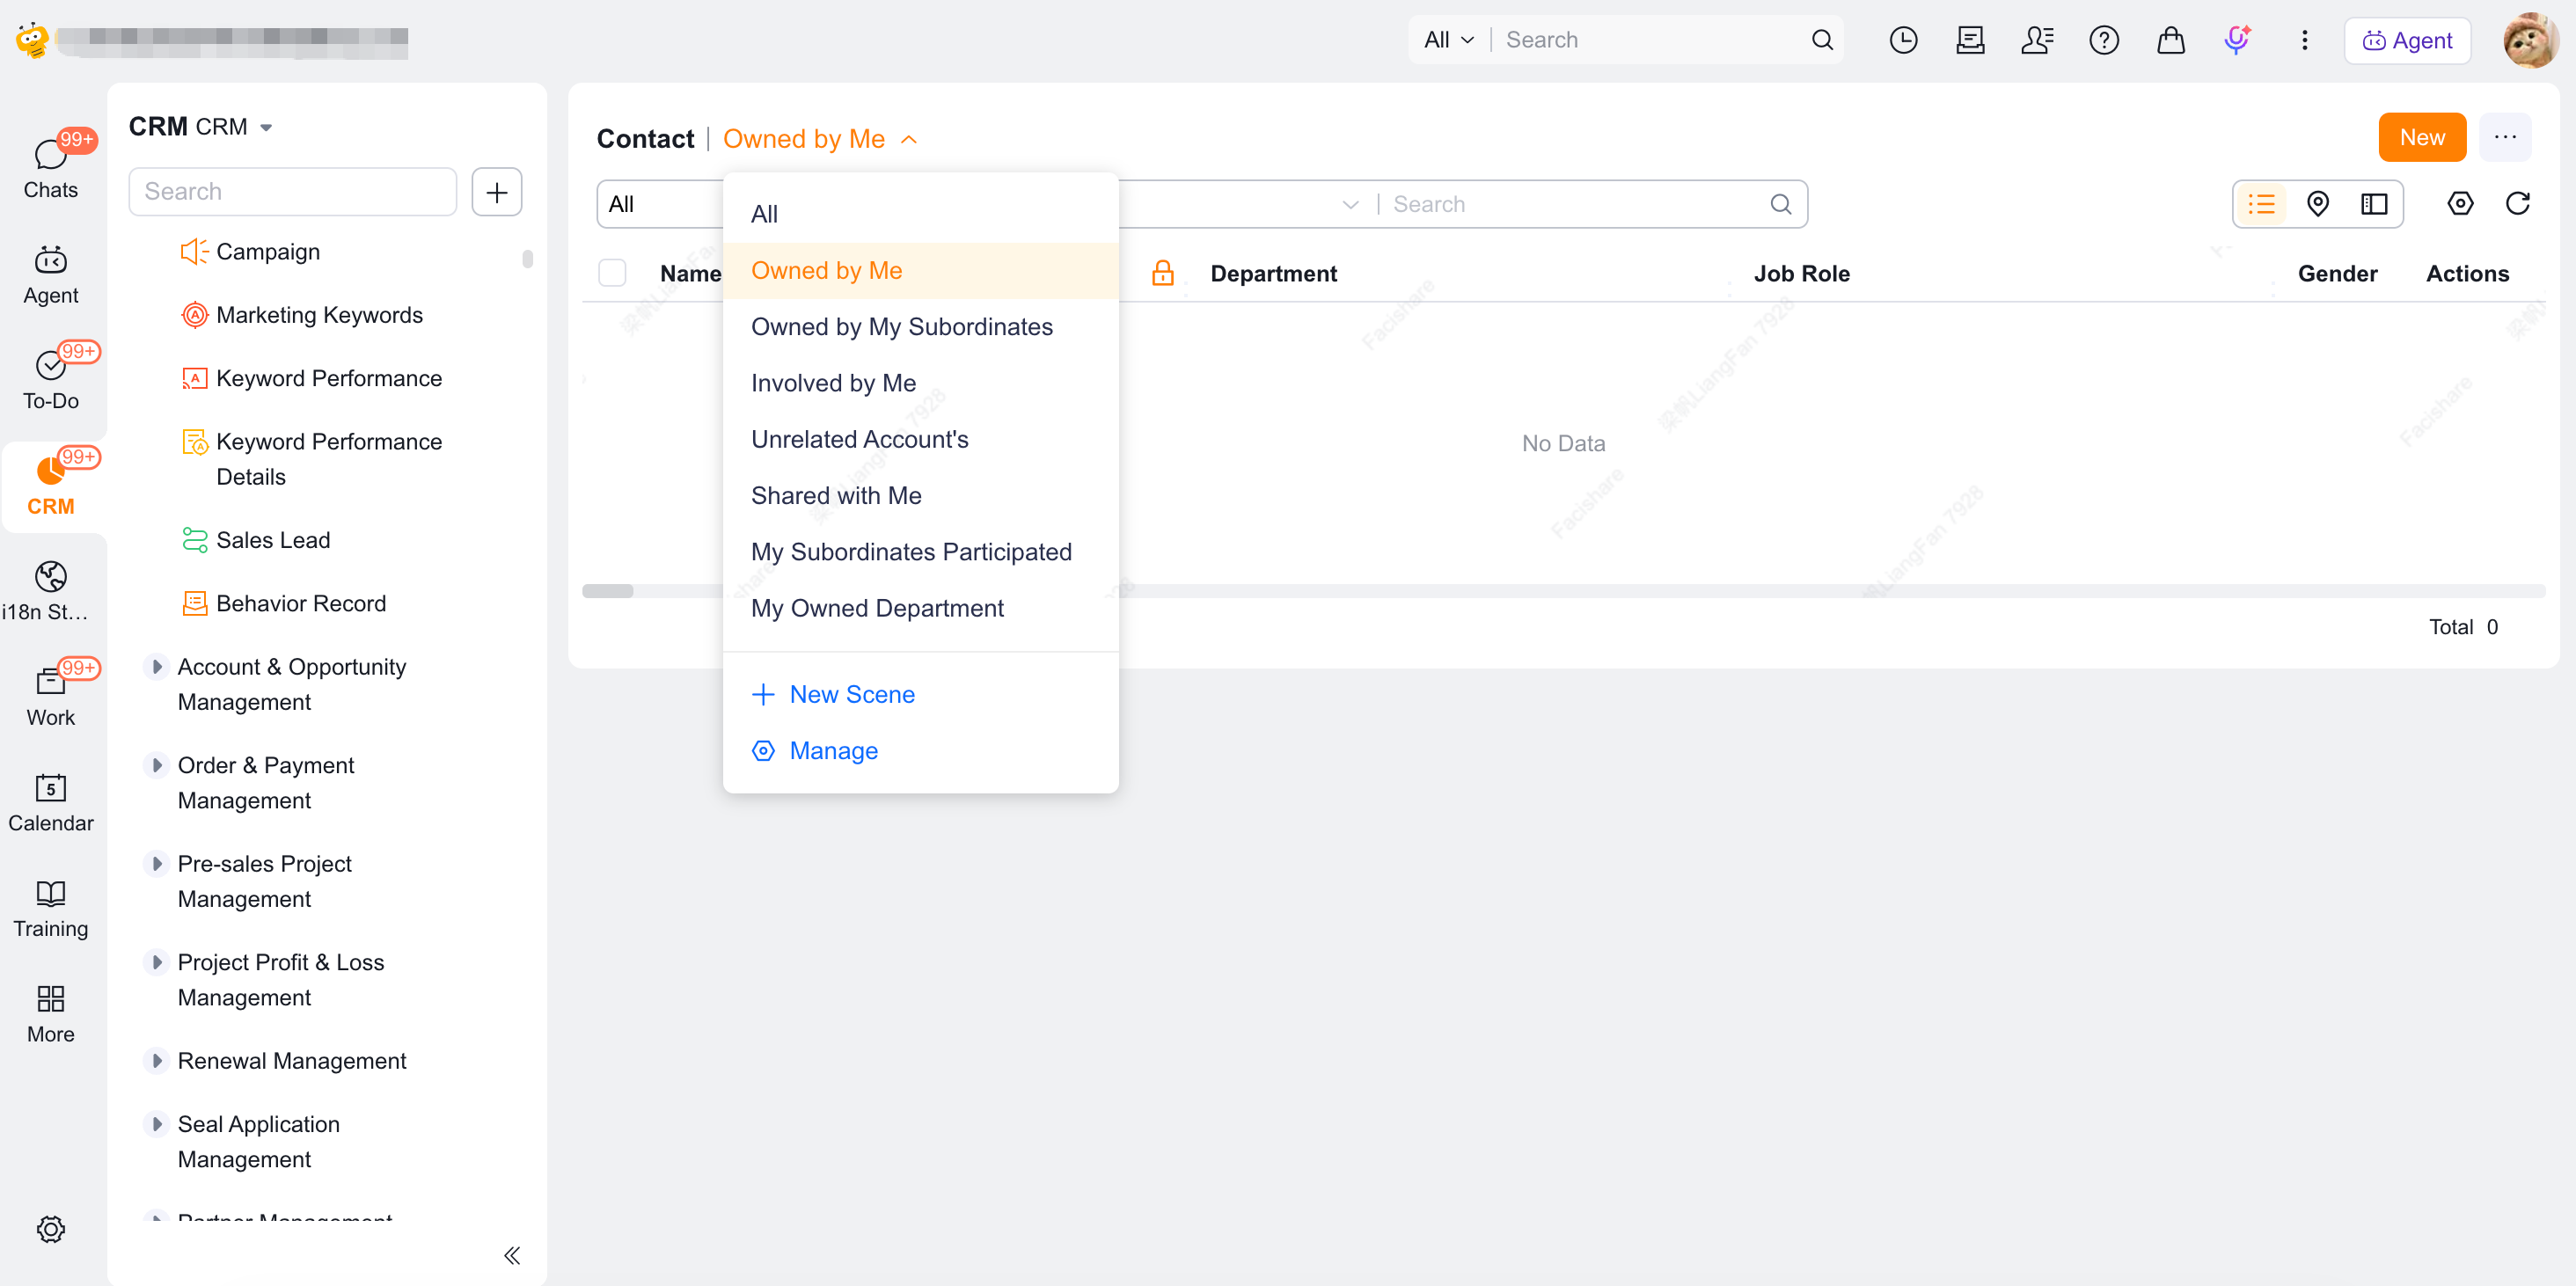
Task: Open settings gear at sidebar bottom
Action: coord(51,1228)
